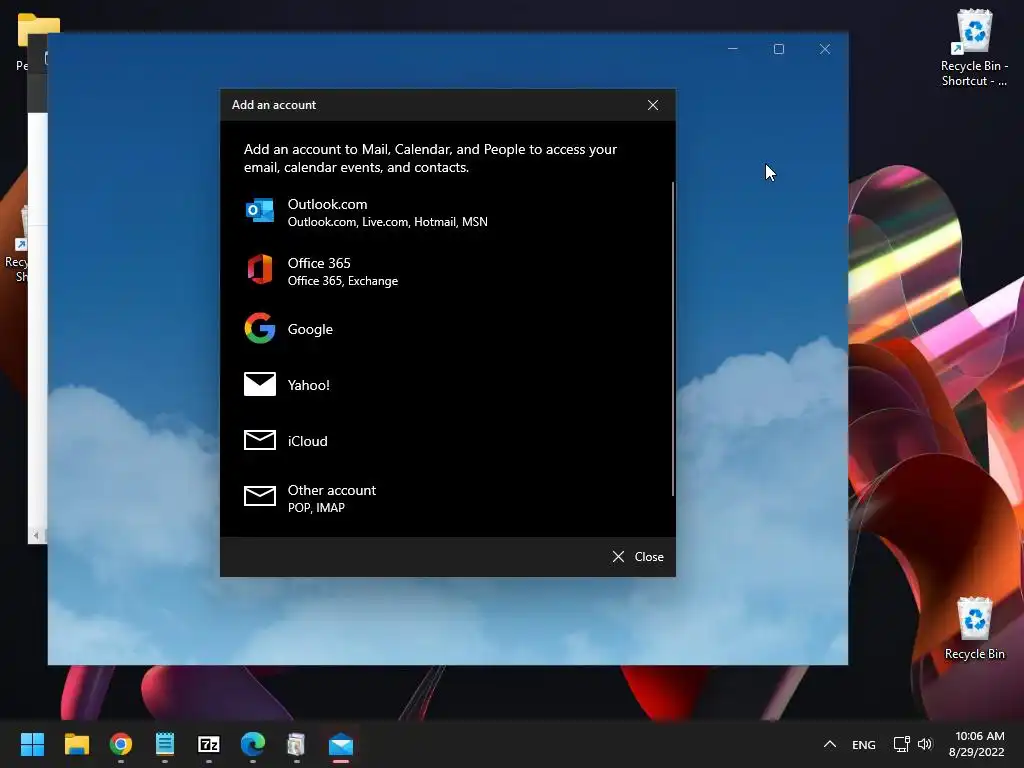
Task: Click the ENG language indicator
Action: click(863, 744)
